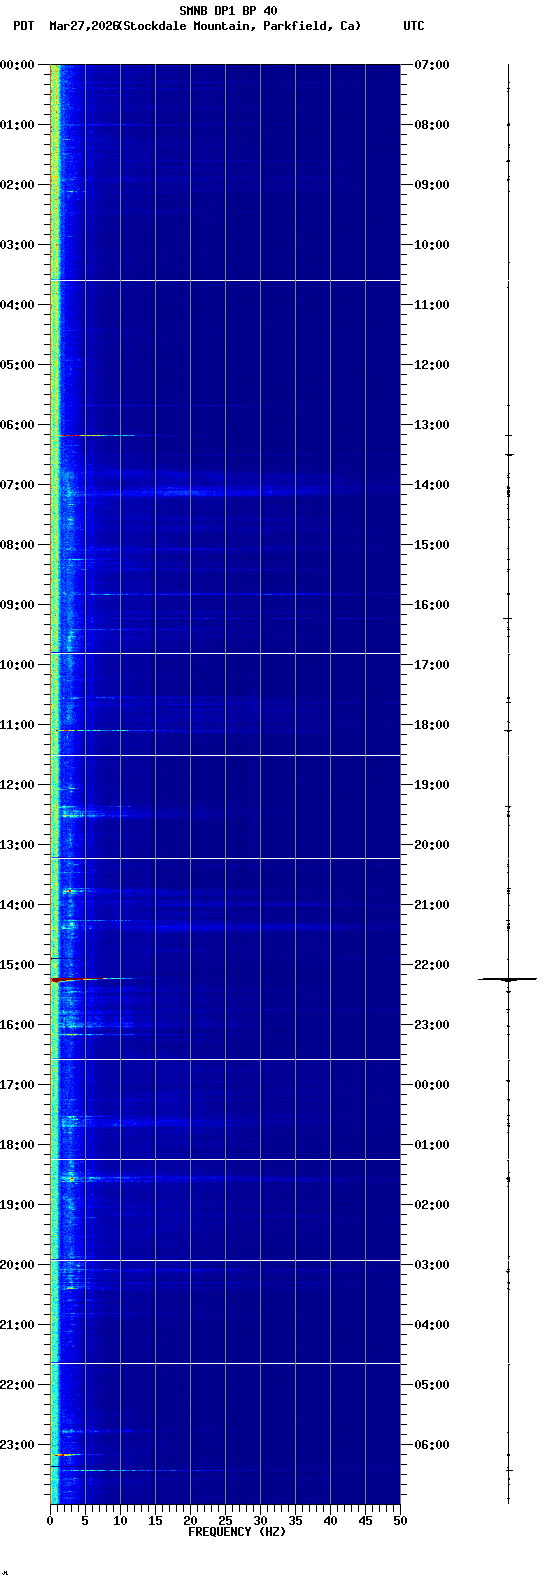Click the '06:00' PDT axis time label
The height and width of the screenshot is (1584, 552).
[x=18, y=425]
